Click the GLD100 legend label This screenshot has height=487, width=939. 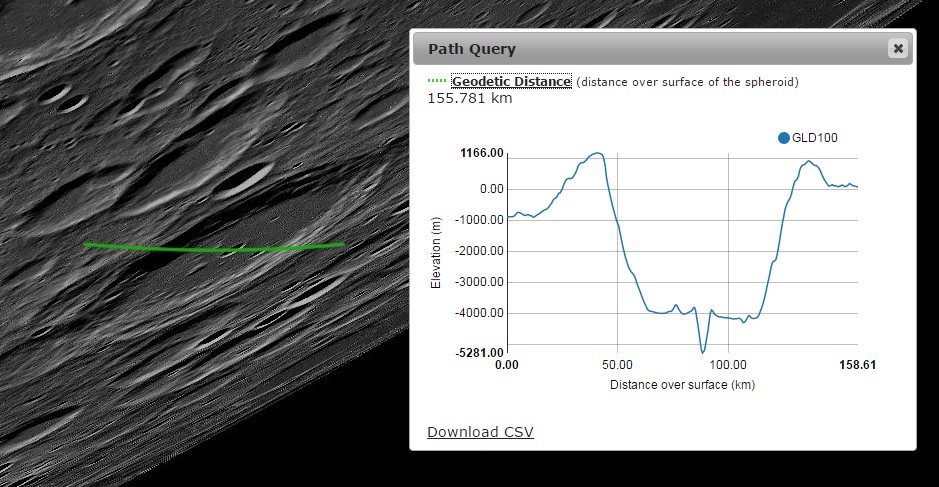(814, 138)
